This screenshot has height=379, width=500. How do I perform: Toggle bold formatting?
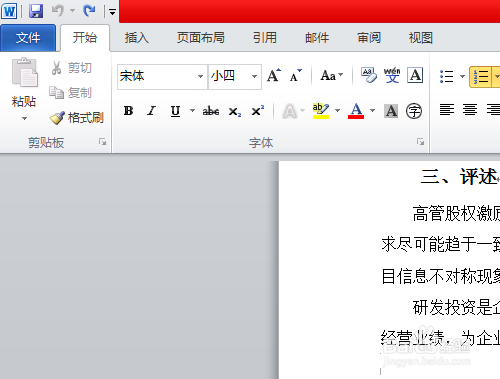pyautogui.click(x=129, y=111)
